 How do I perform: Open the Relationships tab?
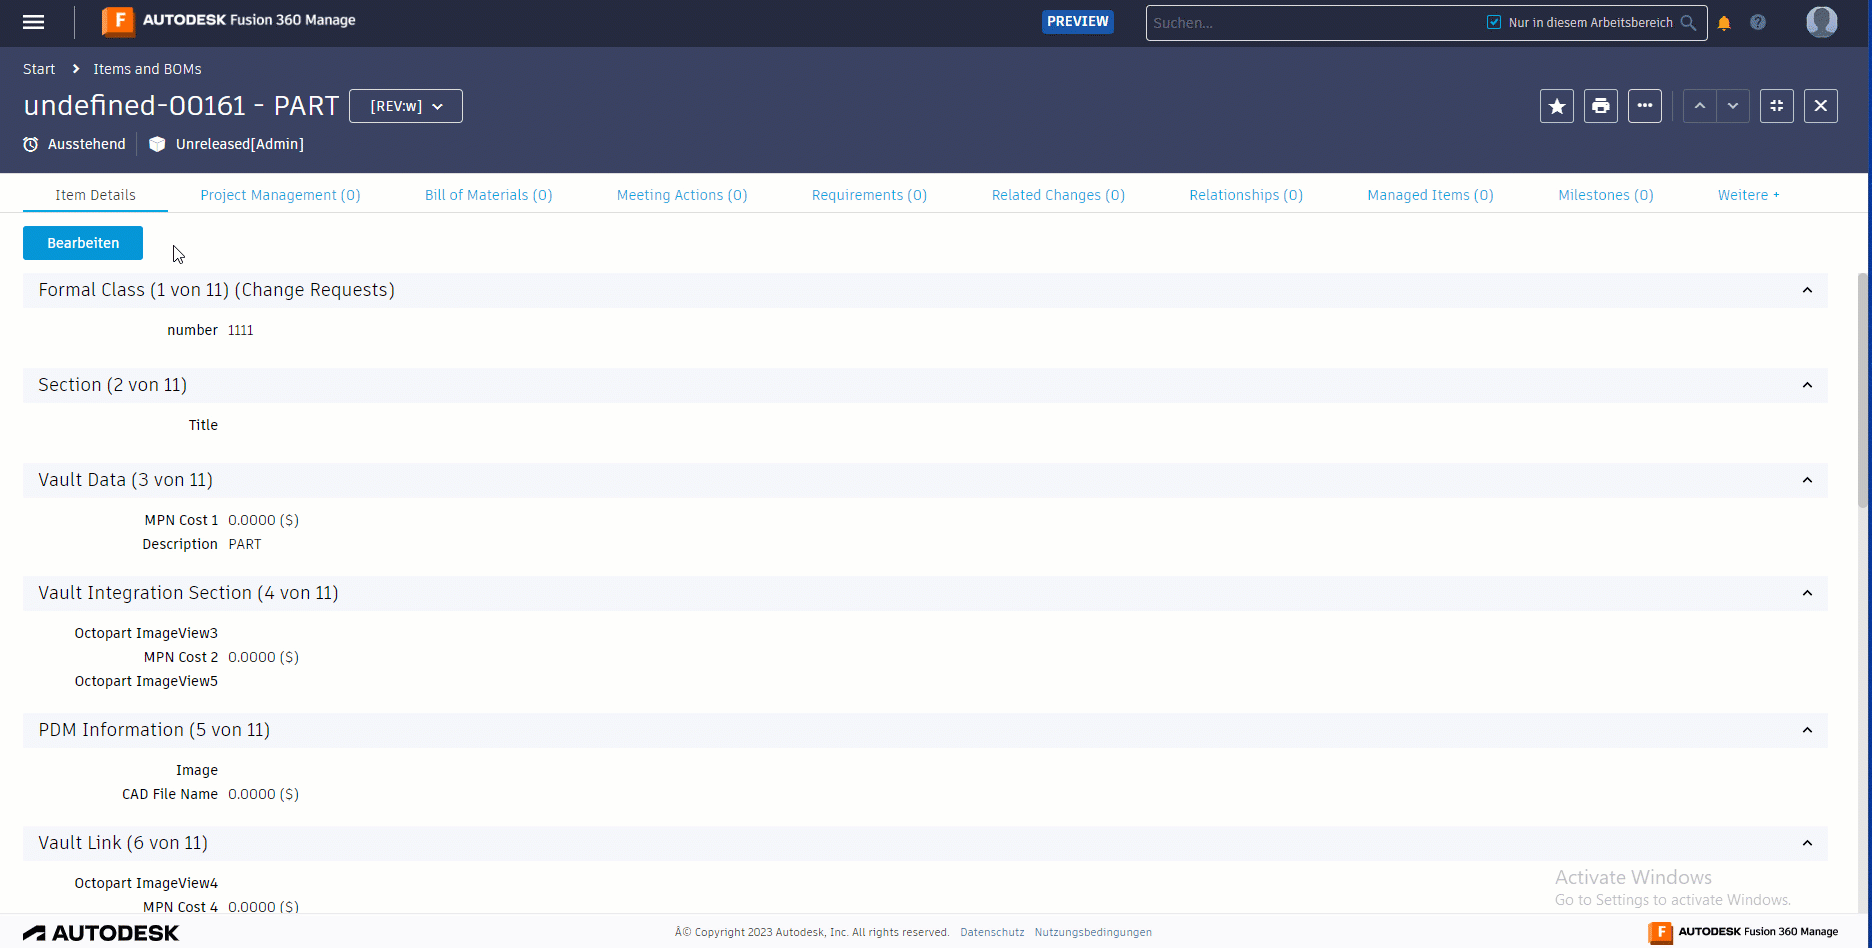pyautogui.click(x=1246, y=195)
